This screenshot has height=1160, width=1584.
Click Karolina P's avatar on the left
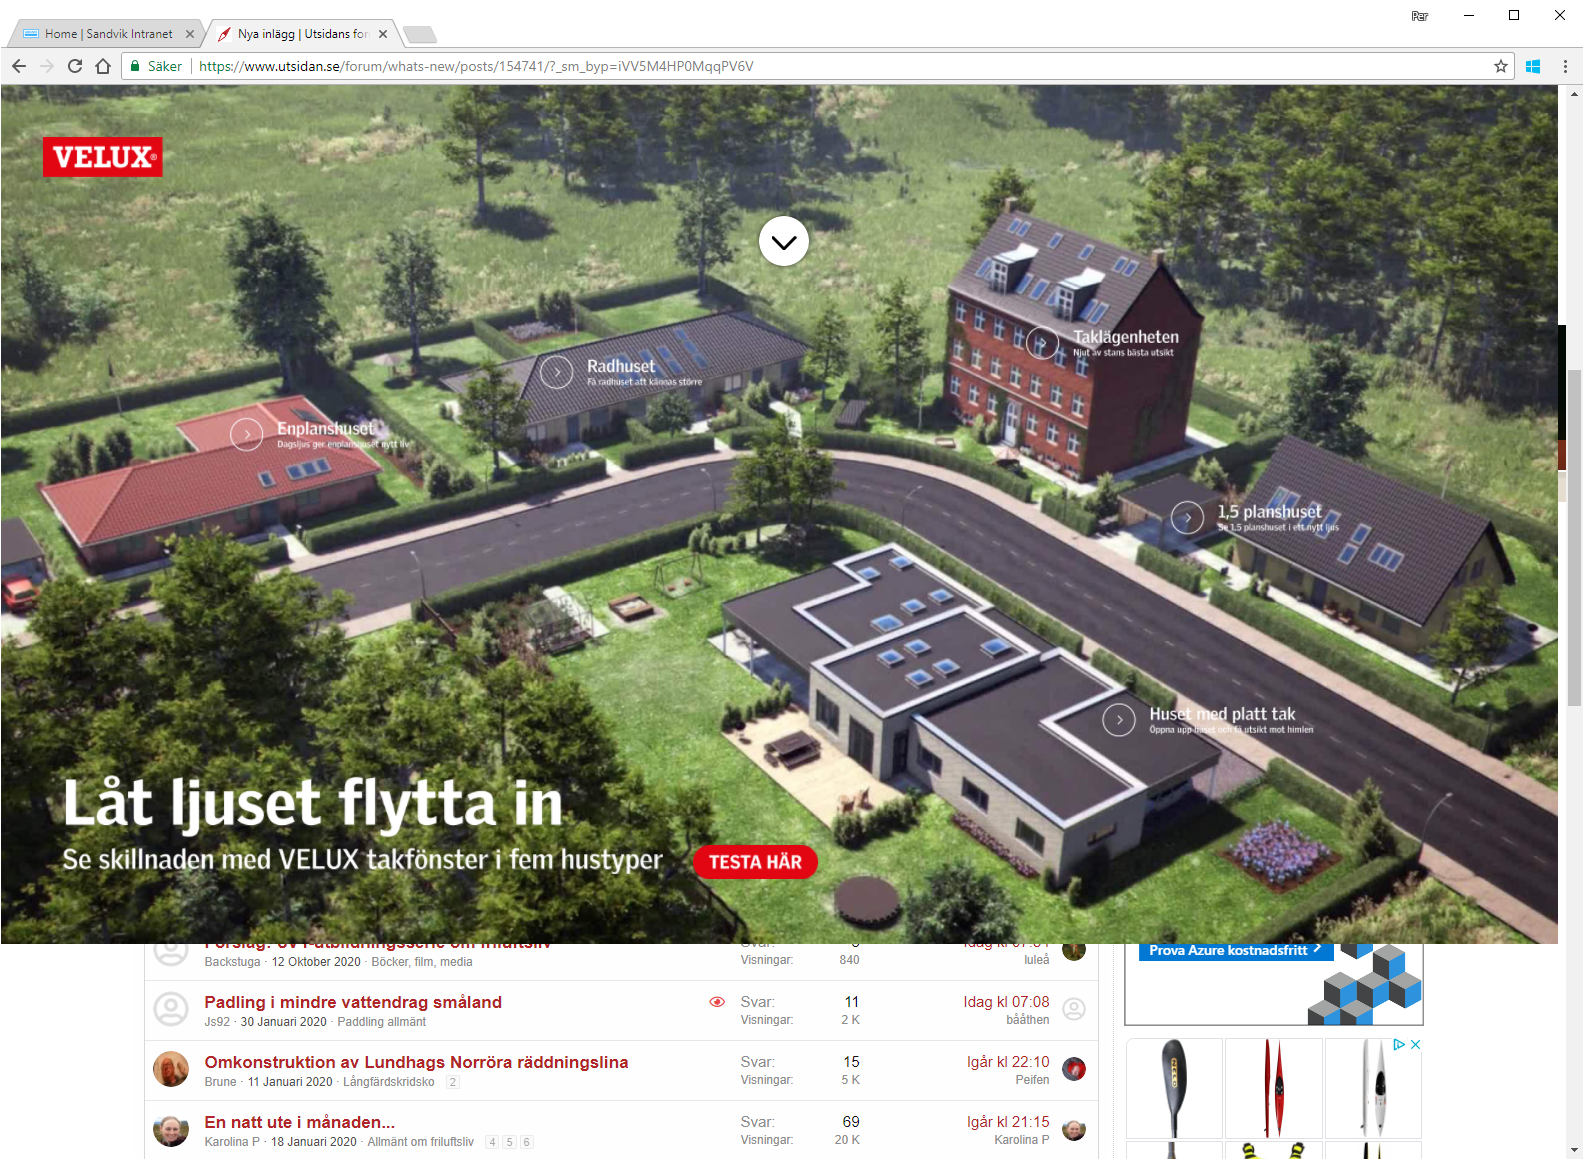pos(171,1129)
